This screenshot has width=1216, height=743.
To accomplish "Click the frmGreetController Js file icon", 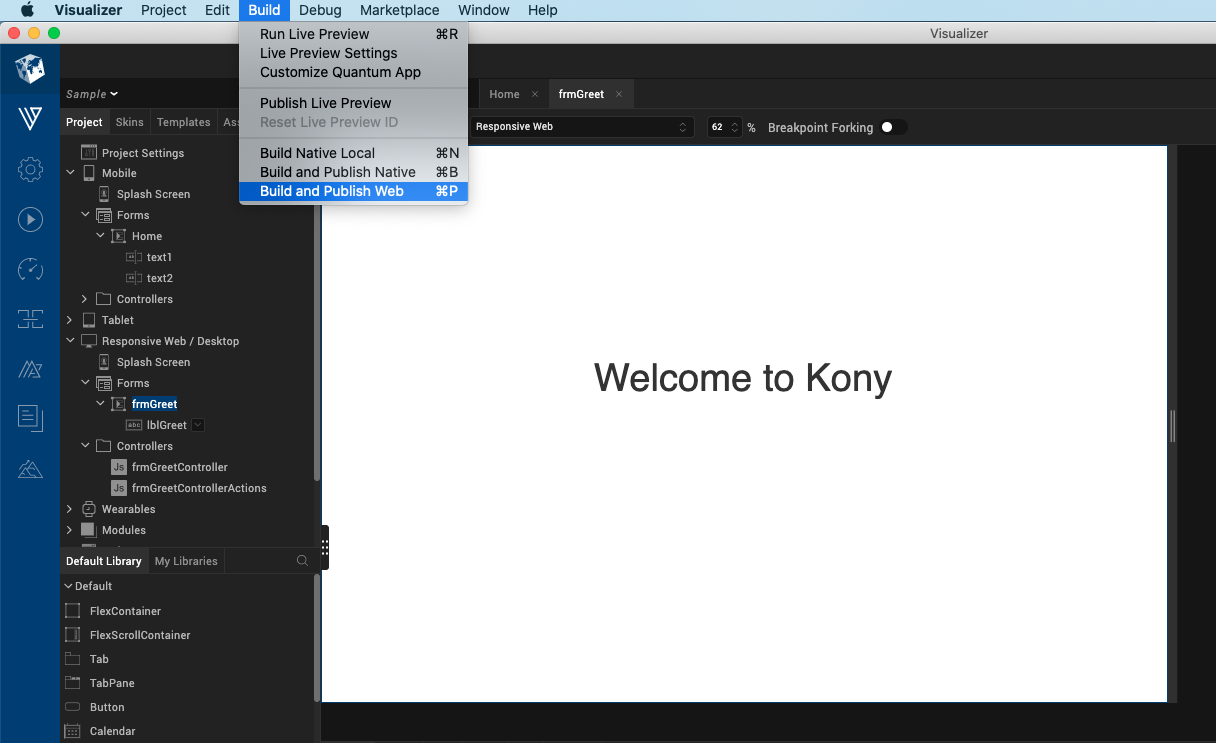I will [119, 467].
